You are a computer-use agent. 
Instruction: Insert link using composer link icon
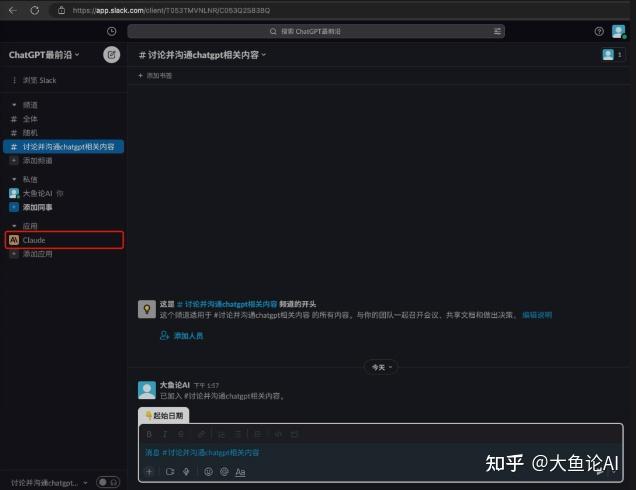(x=201, y=434)
